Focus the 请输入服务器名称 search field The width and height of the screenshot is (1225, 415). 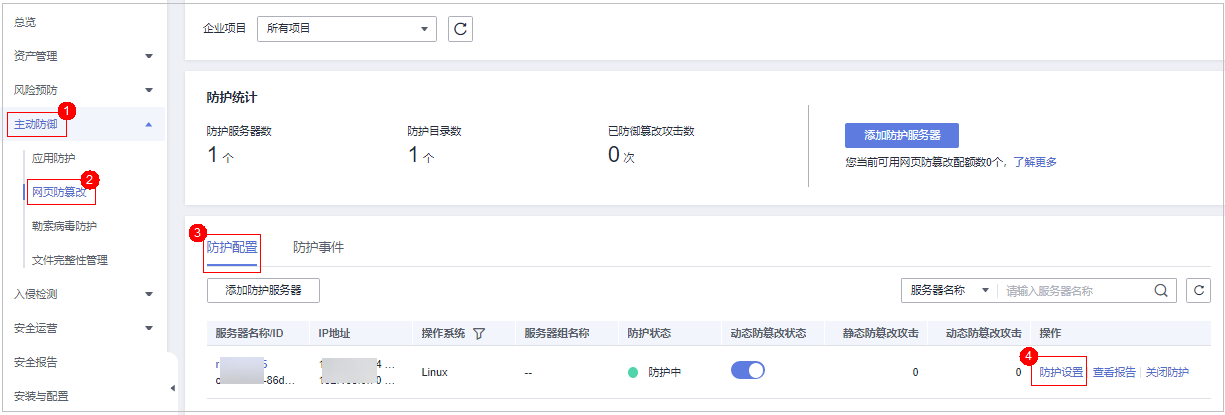coord(1078,291)
